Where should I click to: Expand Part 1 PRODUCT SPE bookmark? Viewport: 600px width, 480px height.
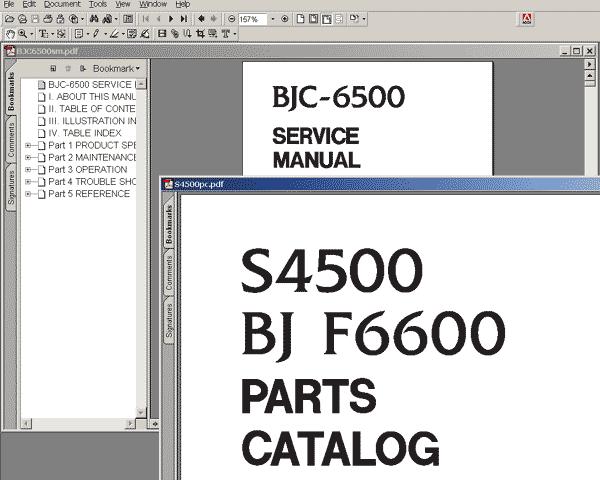tap(28, 145)
